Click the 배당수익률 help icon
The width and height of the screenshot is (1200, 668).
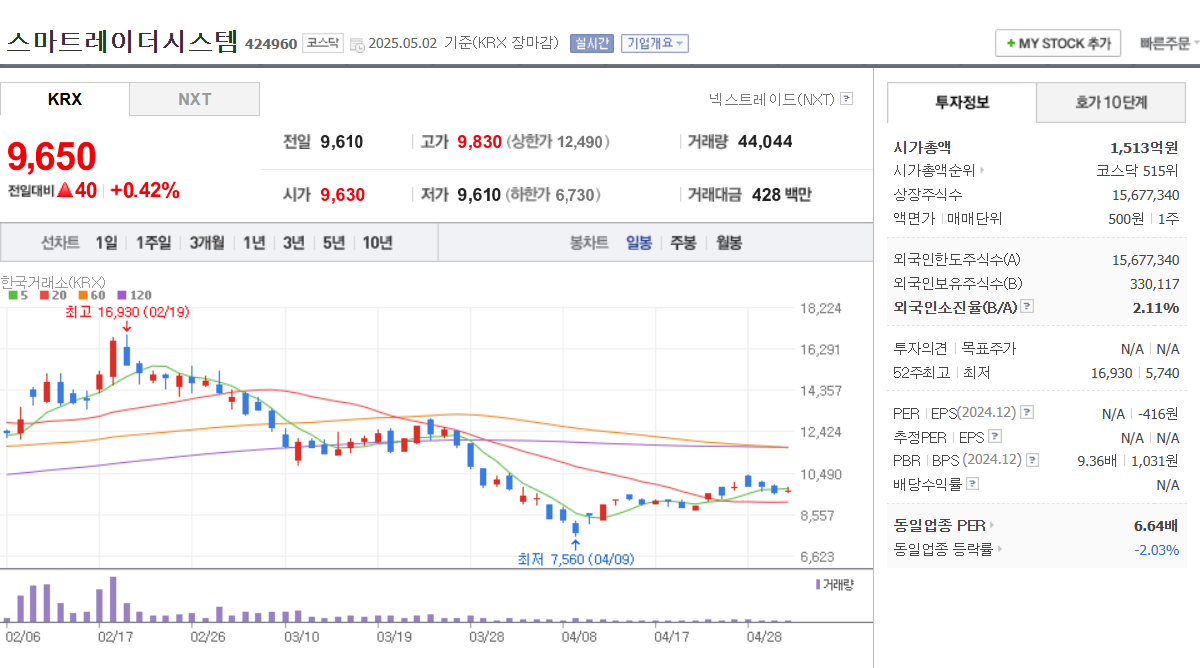point(972,483)
